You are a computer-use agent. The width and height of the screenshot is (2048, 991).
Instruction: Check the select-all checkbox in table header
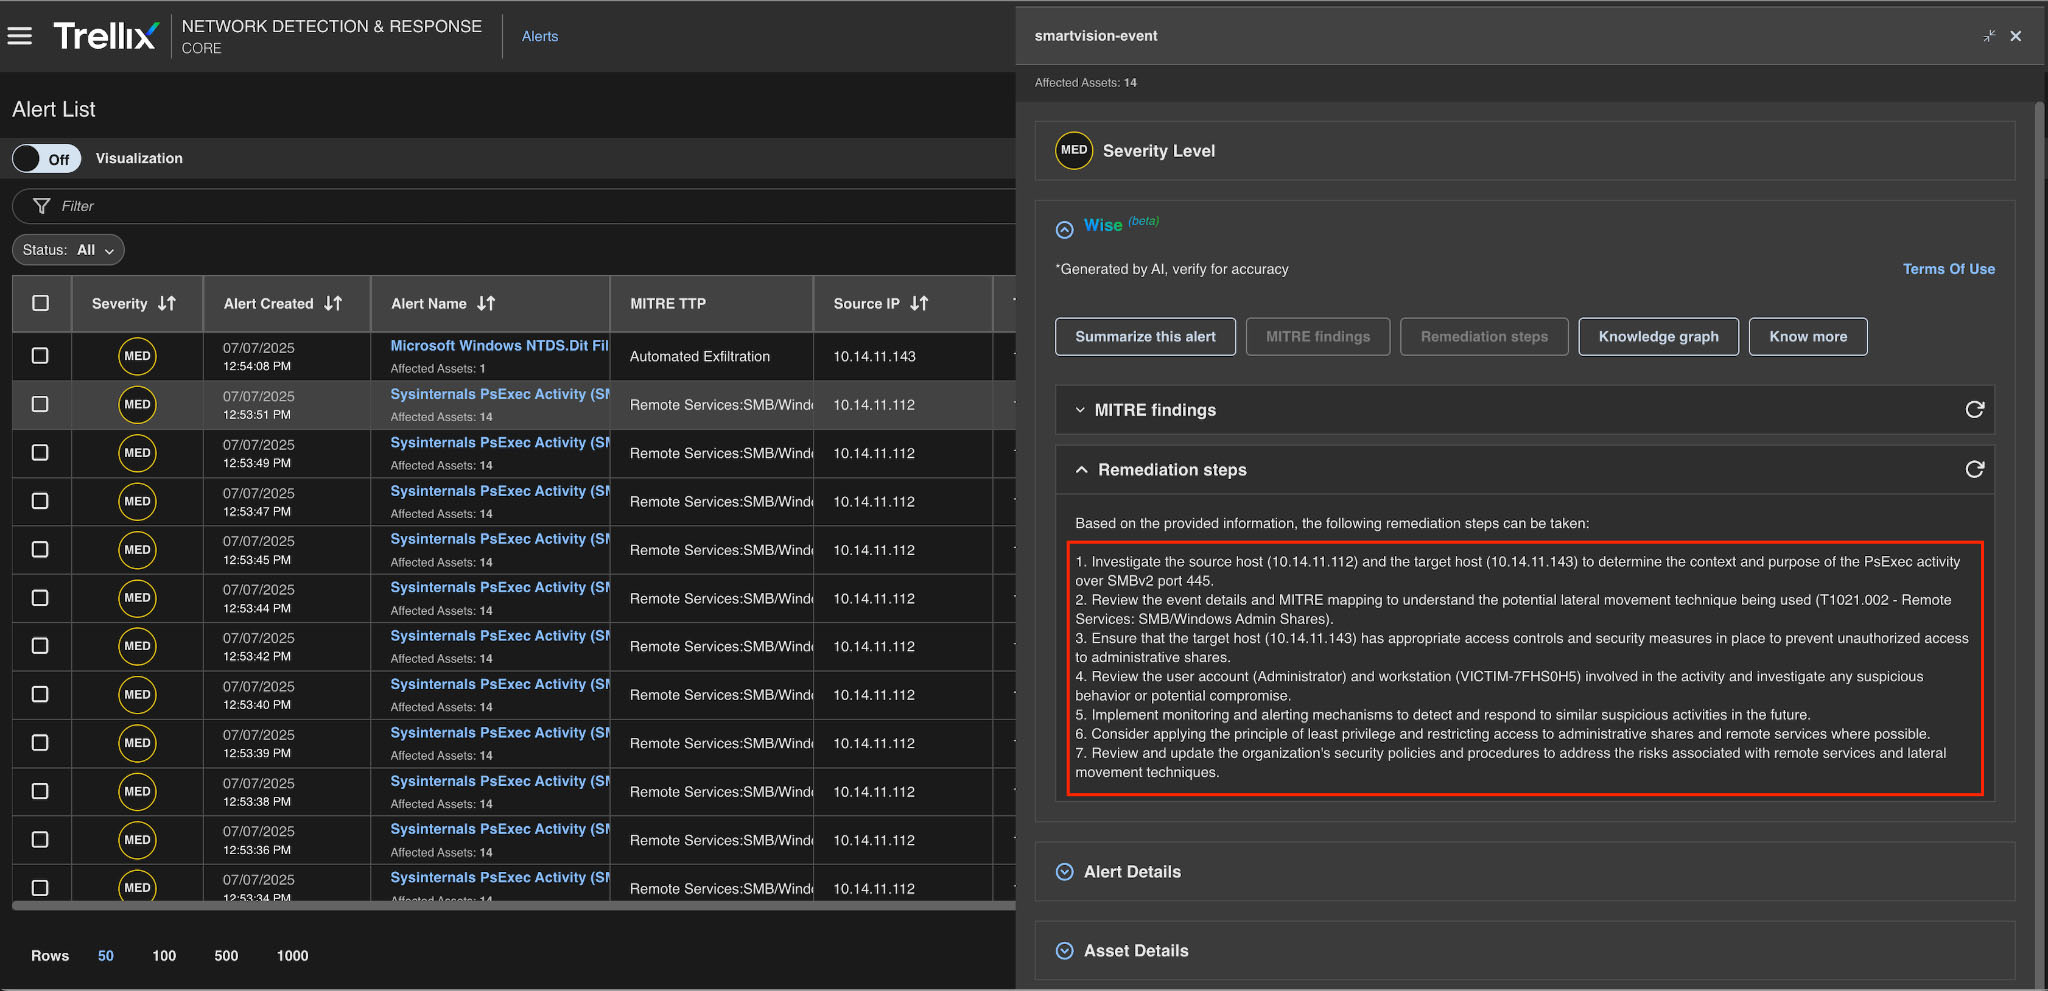41,303
